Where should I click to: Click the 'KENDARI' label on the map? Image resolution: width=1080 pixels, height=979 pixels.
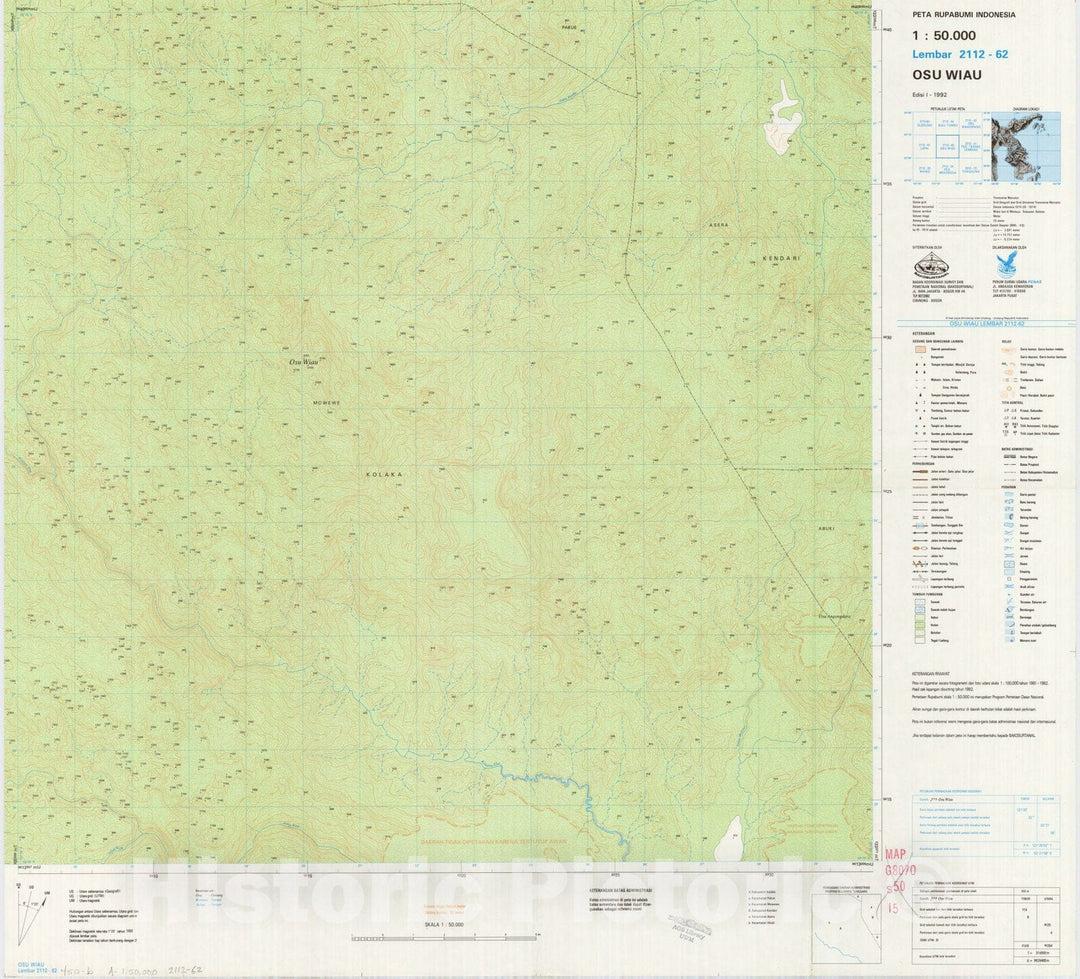coord(783,258)
